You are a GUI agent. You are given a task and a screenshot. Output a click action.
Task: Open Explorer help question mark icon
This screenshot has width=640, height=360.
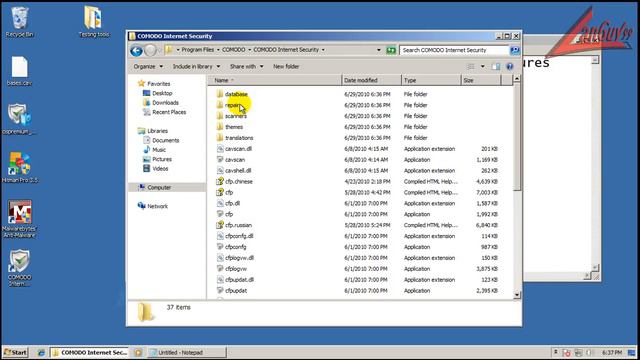(x=509, y=67)
